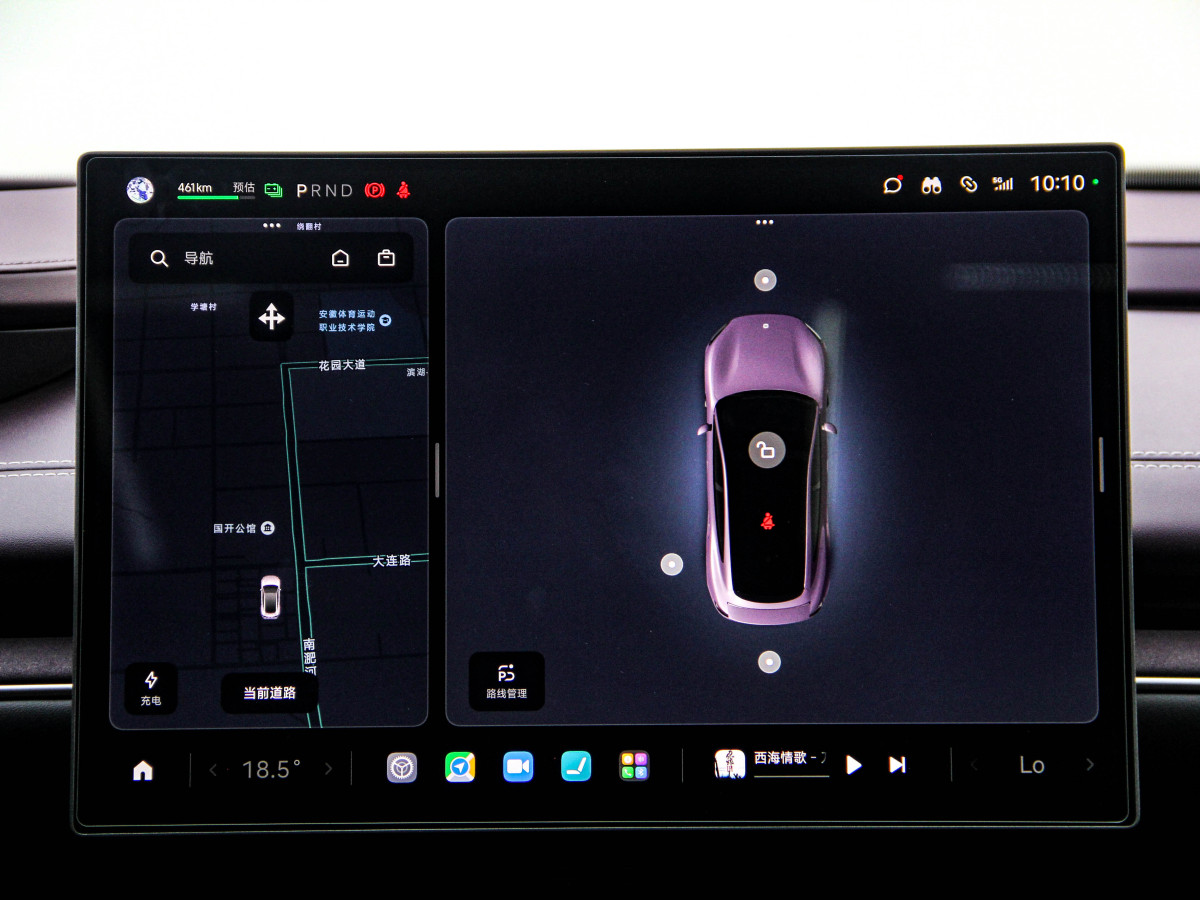Go to the home screen via dock
1200x900 pixels.
click(x=143, y=770)
